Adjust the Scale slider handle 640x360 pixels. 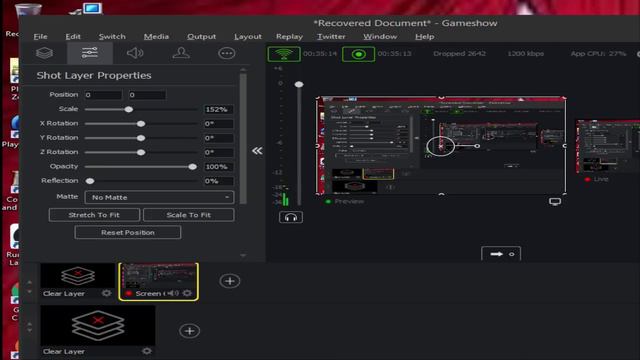(129, 109)
